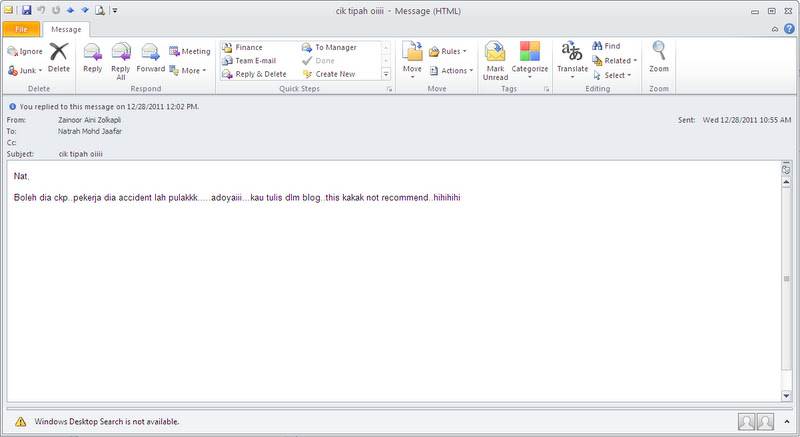
Task: Save the message from Quick Access Toolbar
Action: coord(27,10)
